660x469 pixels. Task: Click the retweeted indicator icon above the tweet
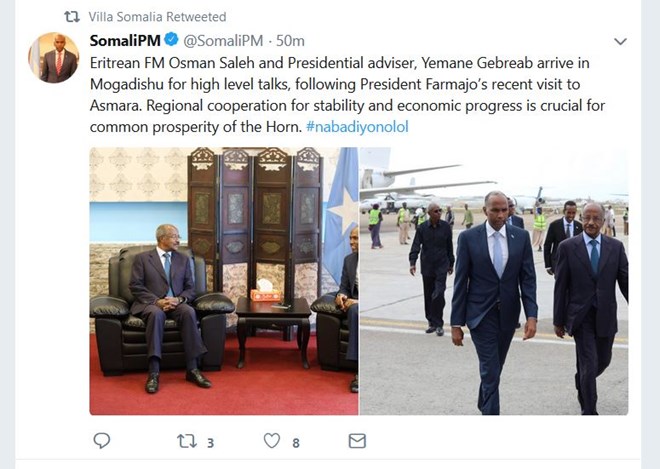[72, 17]
